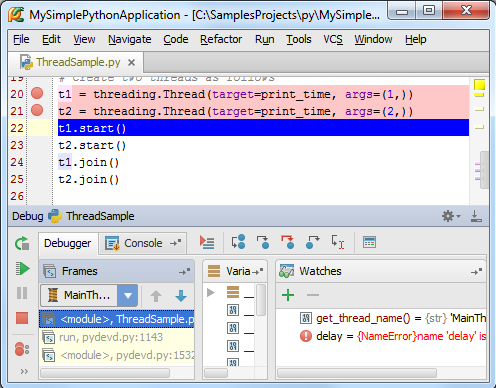Select the get_thread_name() watch entry
Viewport: 496px width, 388px height.
click(381, 318)
